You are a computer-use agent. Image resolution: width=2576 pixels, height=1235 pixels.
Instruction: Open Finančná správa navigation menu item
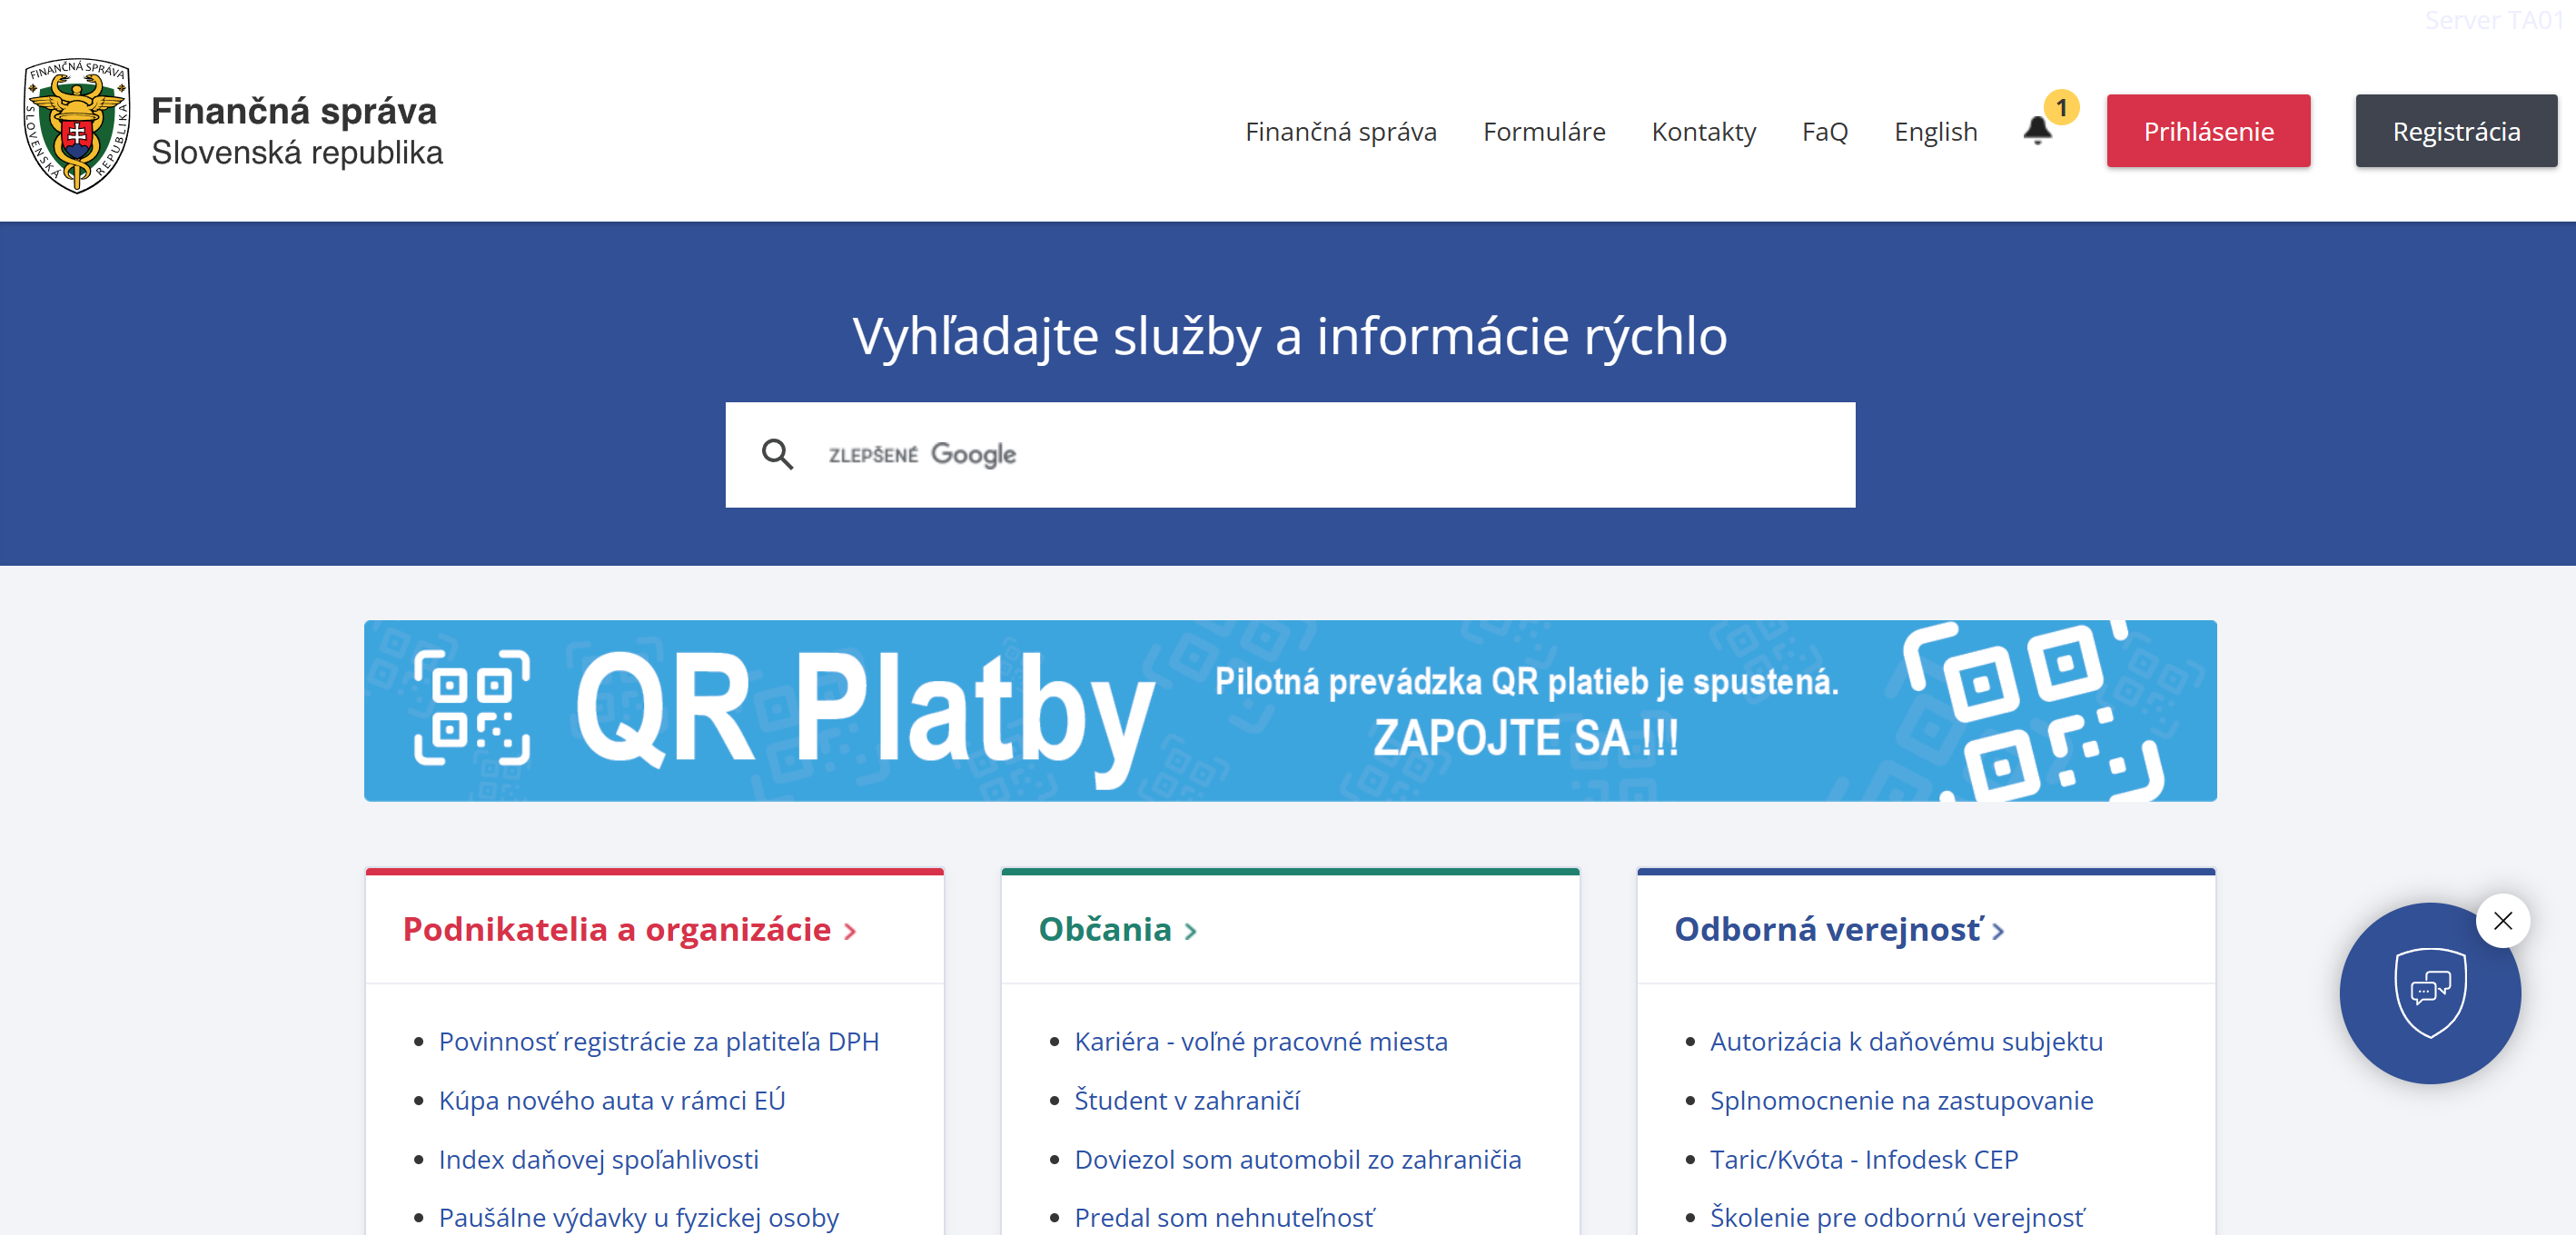pyautogui.click(x=1340, y=131)
